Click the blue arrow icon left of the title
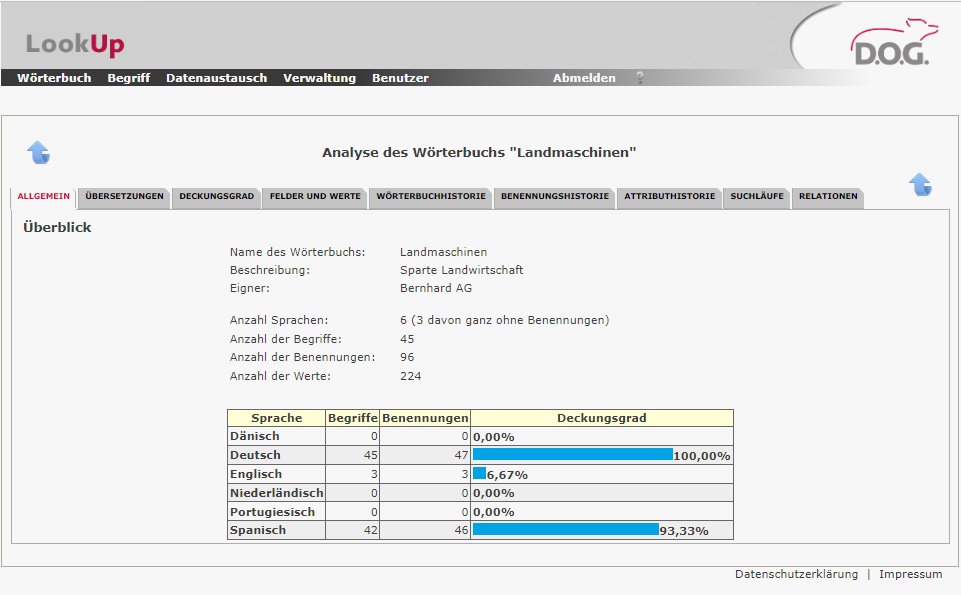 coord(38,152)
